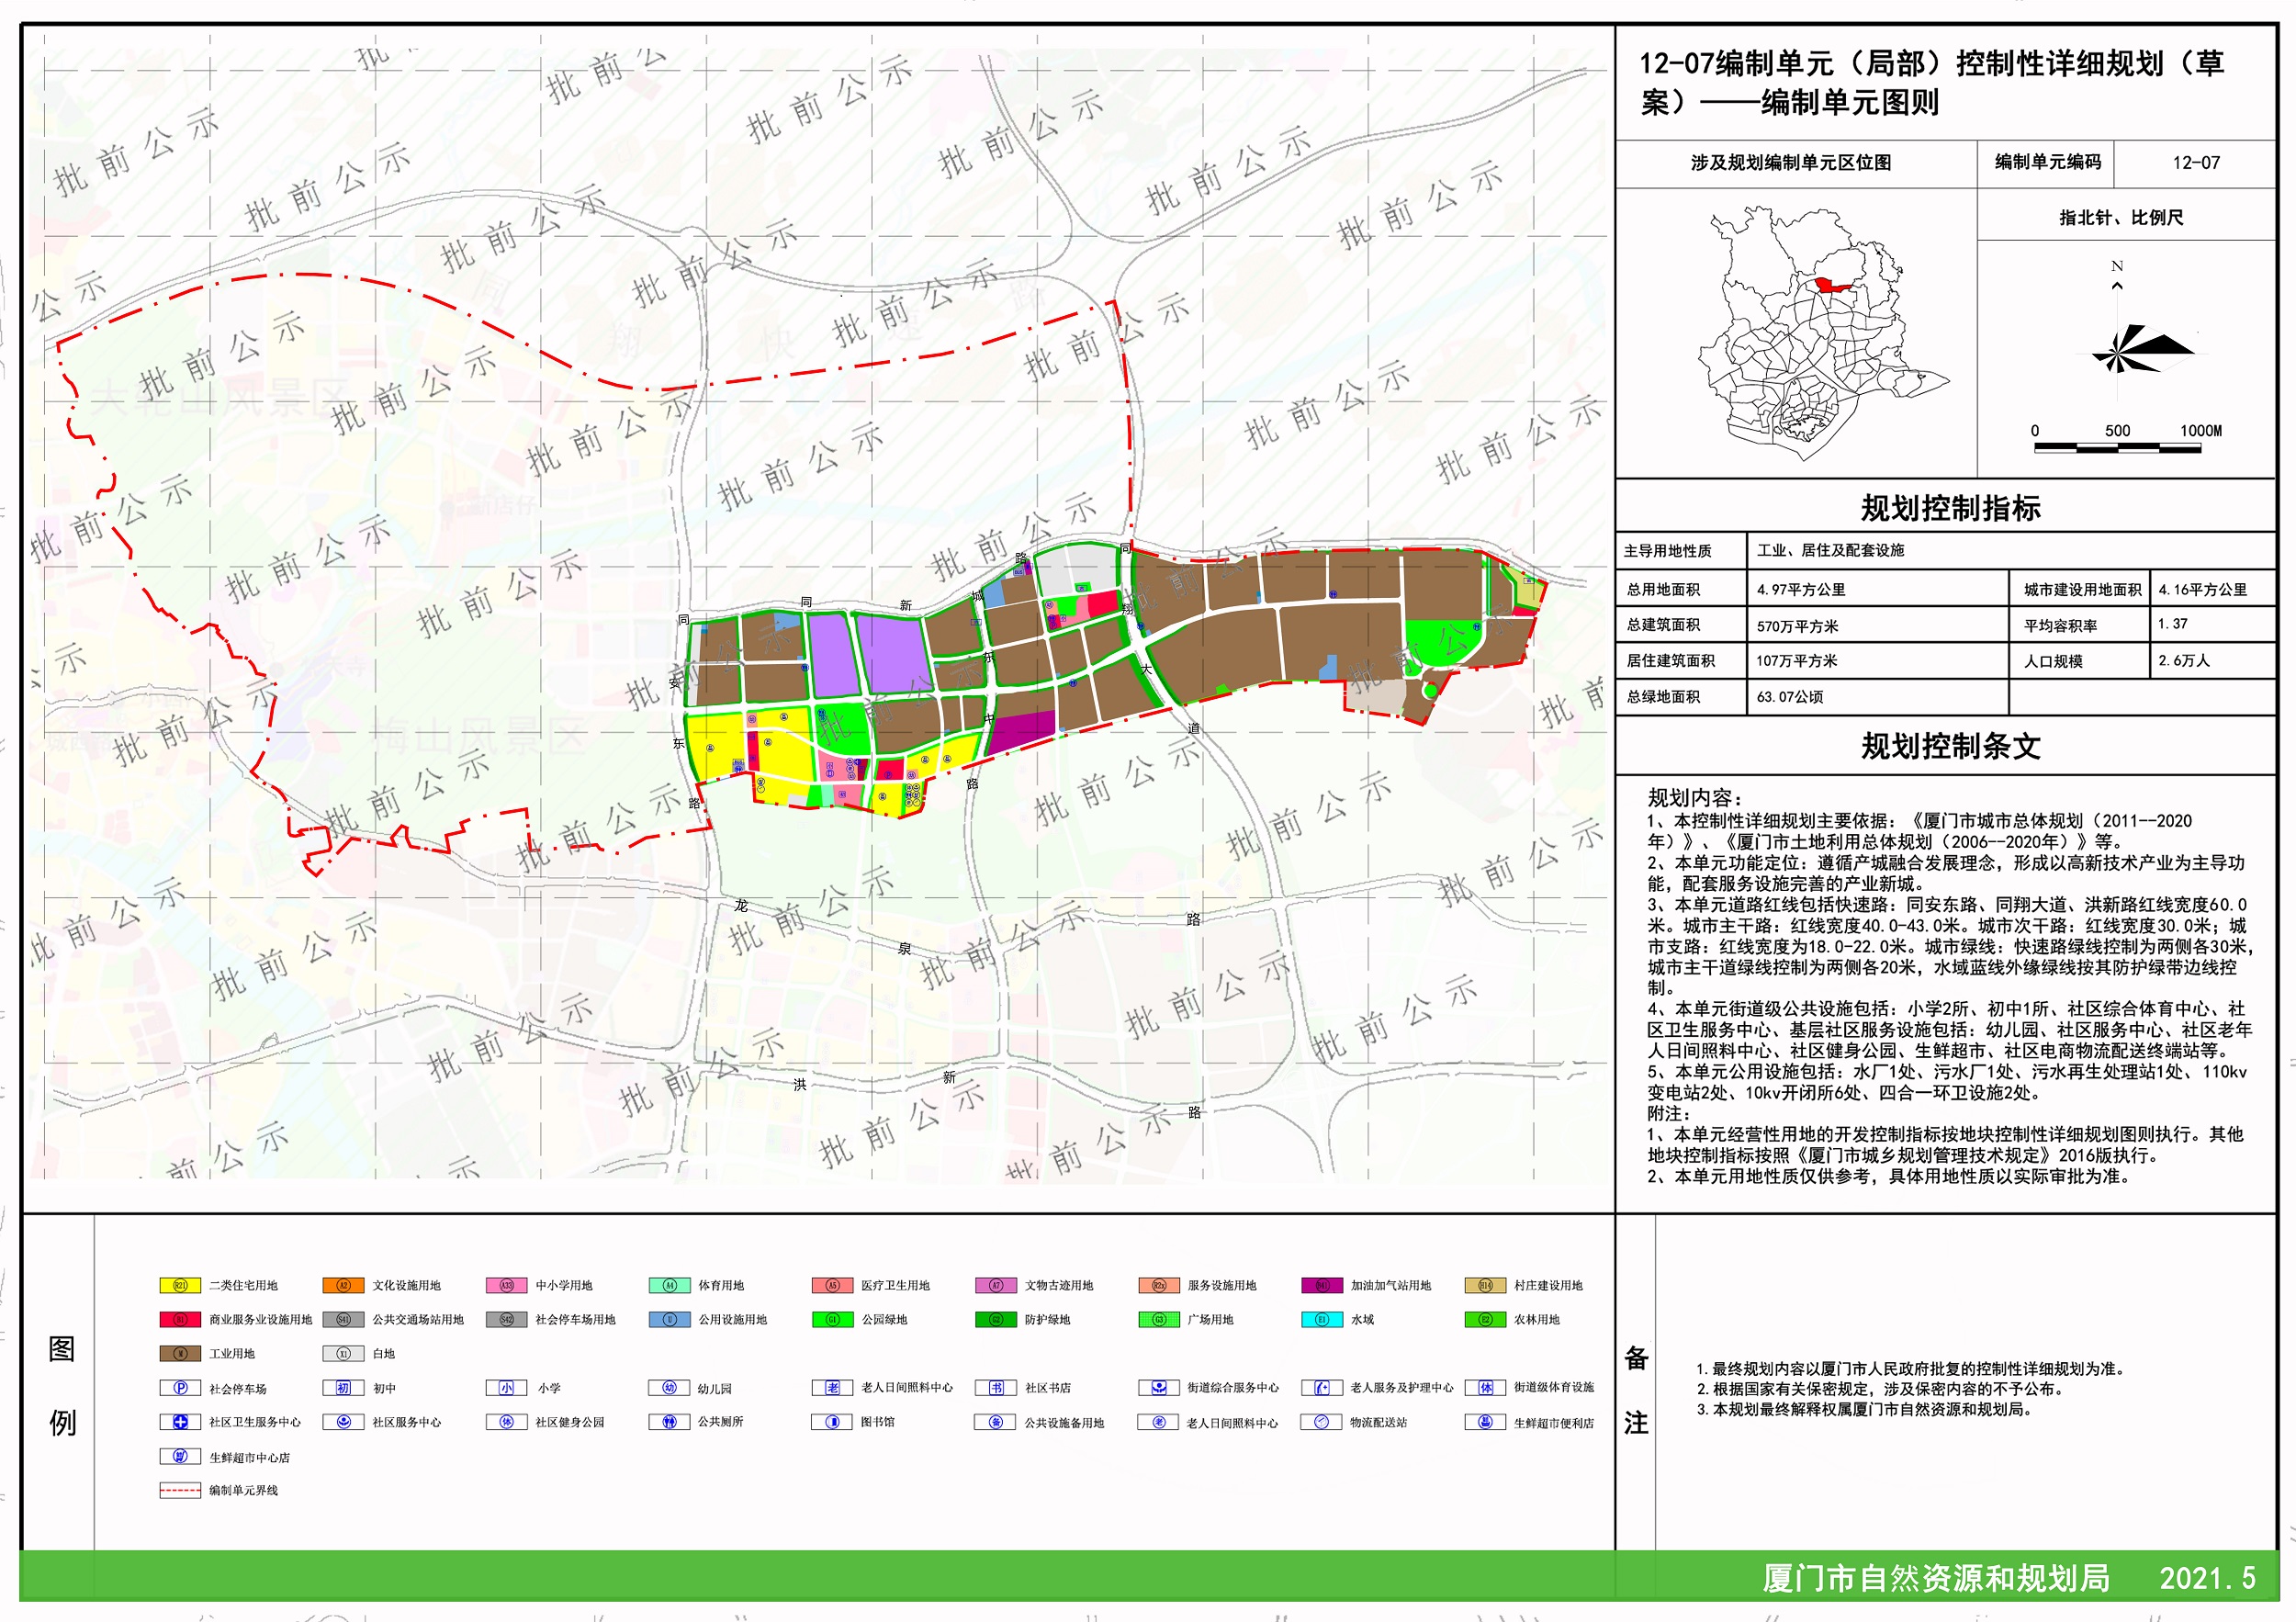2296x1622 pixels.
Task: Click the 编制单元编码 12-07 cell
Action: pos(2195,163)
